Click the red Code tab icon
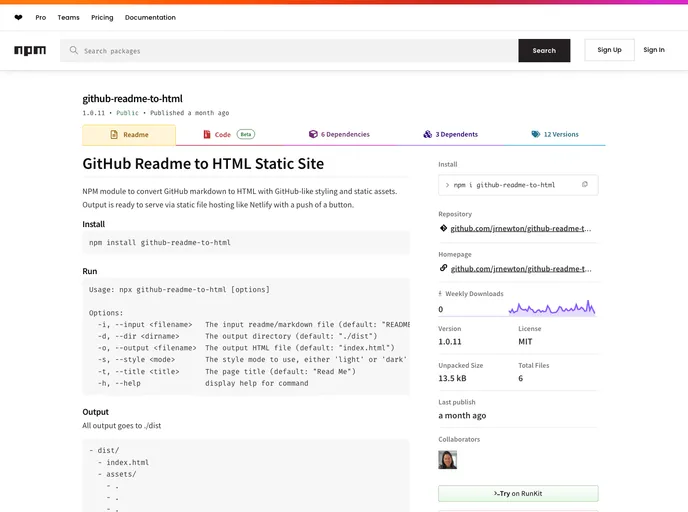The width and height of the screenshot is (688, 512). coord(207,134)
